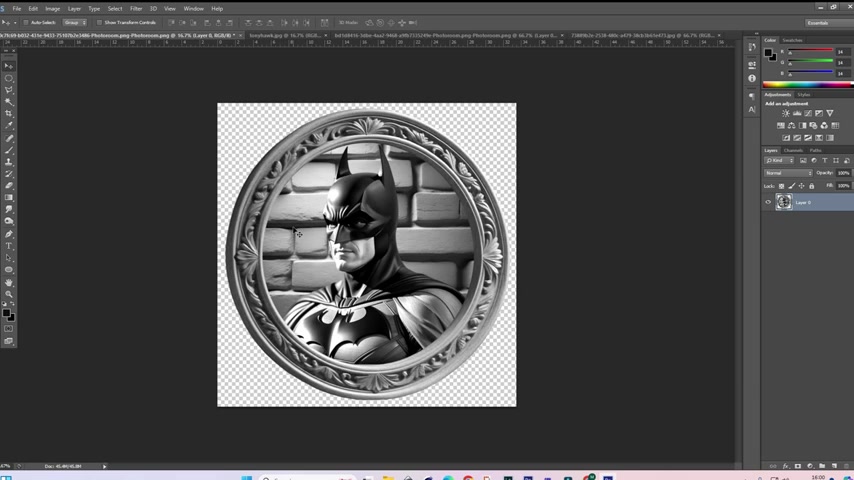The image size is (854, 480).
Task: Add a Brightness/Contrast adjustment
Action: (786, 113)
